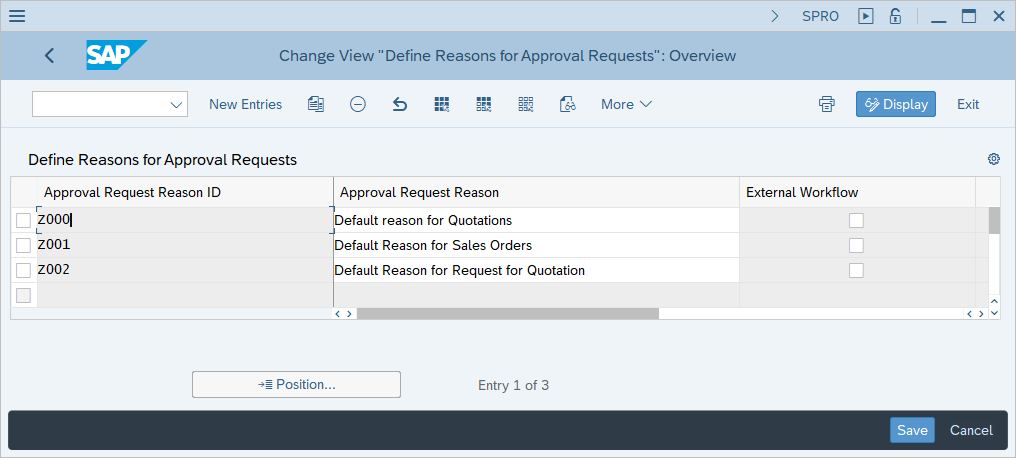1016x458 pixels.
Task: Click the Save button
Action: click(912, 430)
